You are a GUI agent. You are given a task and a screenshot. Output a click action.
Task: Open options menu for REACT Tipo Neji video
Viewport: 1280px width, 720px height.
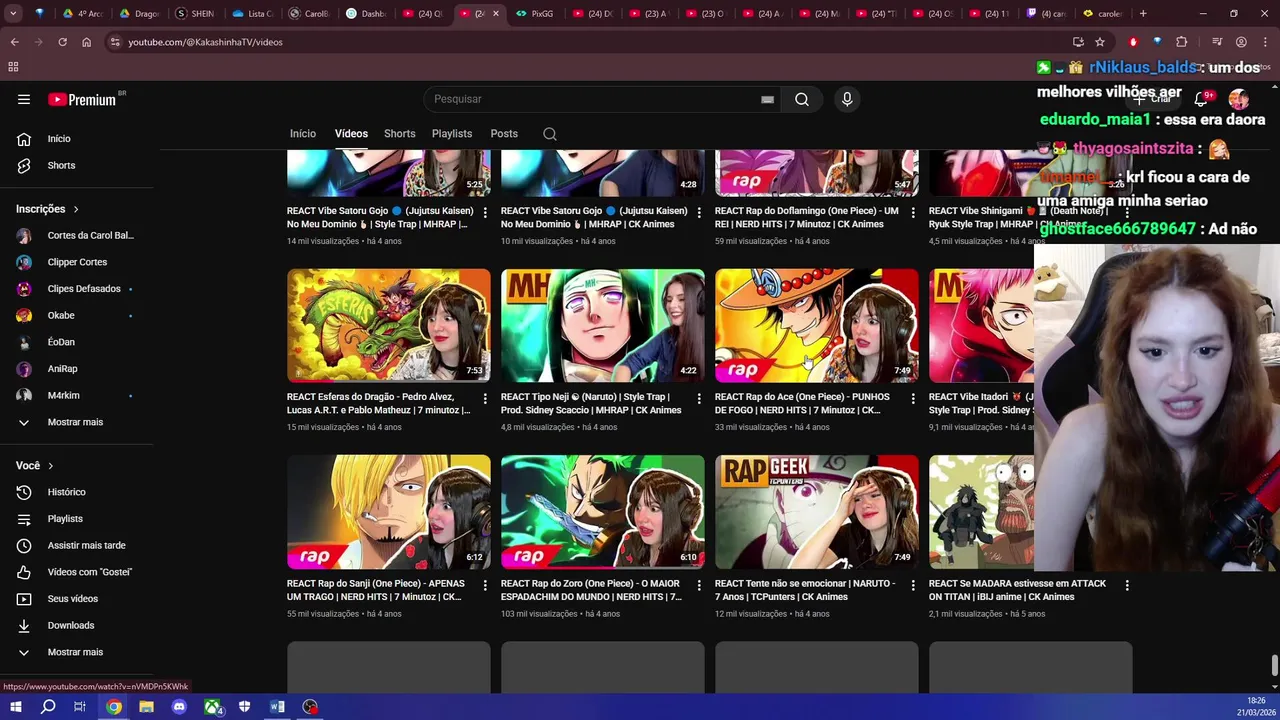pyautogui.click(x=699, y=398)
